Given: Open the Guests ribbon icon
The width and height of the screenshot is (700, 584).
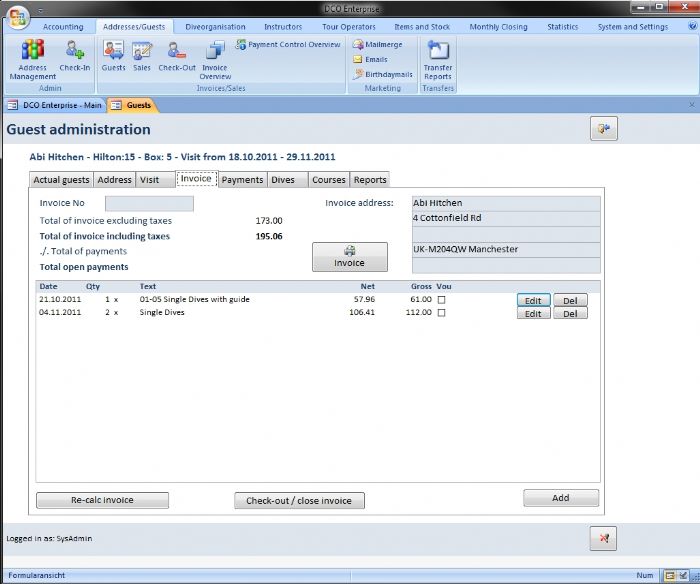Looking at the screenshot, I should pos(113,56).
